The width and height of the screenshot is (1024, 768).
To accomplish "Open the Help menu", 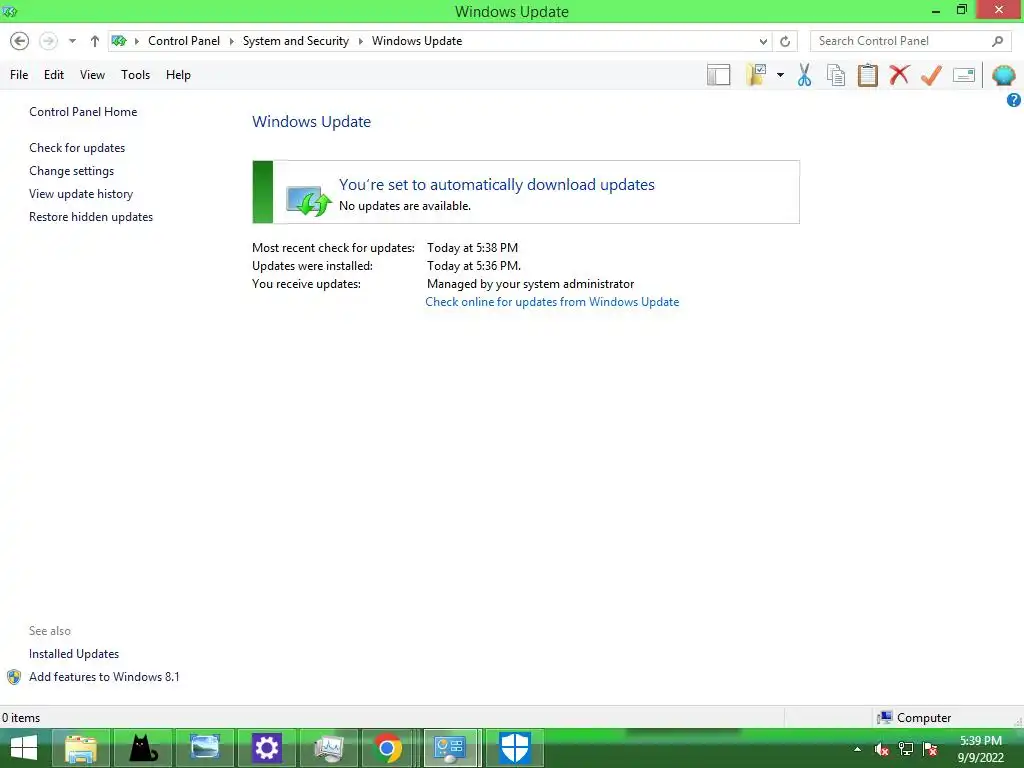I will tap(178, 74).
